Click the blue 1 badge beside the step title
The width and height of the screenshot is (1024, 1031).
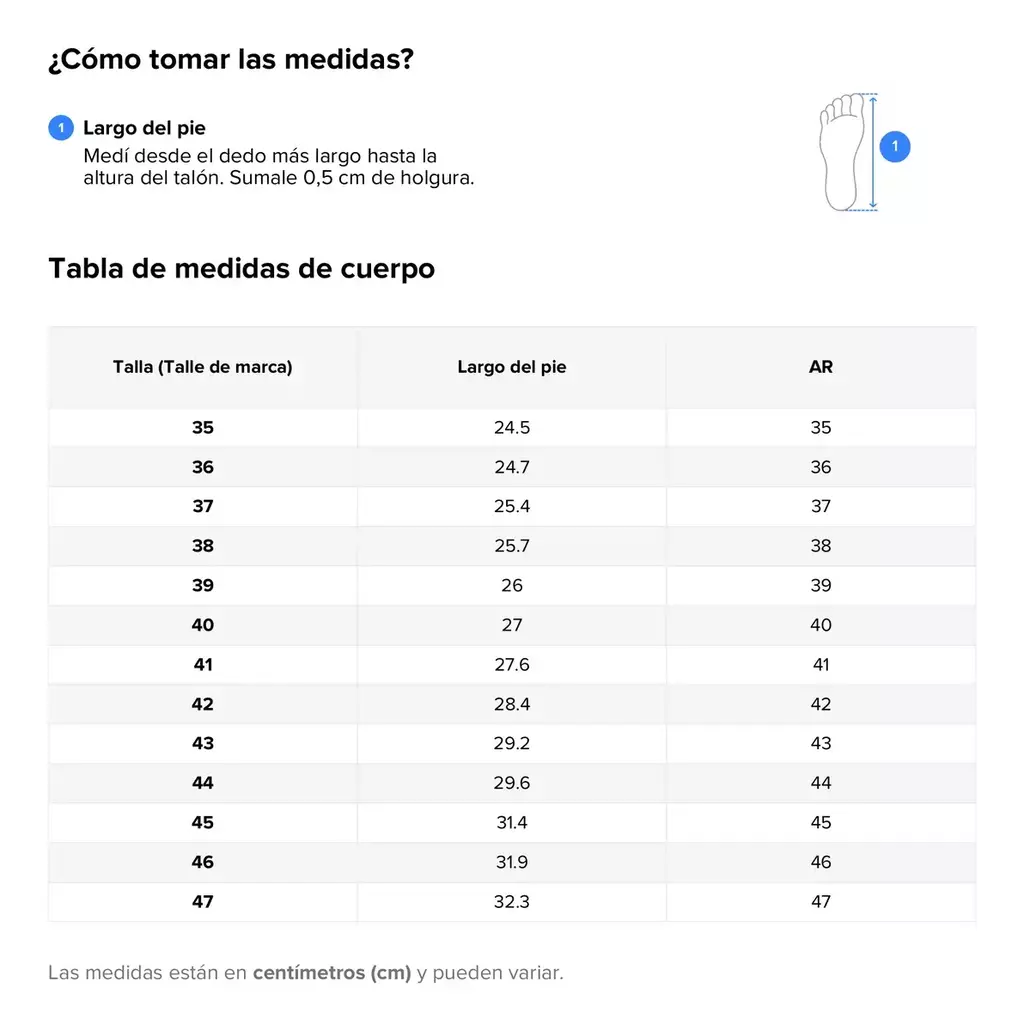(x=61, y=128)
